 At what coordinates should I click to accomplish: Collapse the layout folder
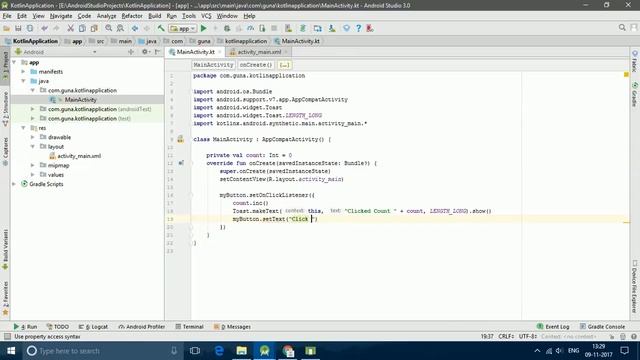[33, 147]
